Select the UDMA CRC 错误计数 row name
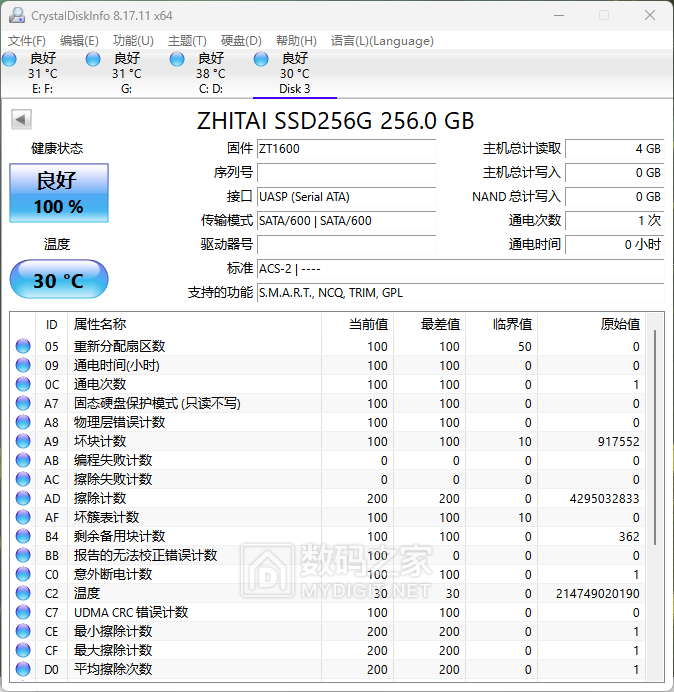The image size is (674, 692). [131, 613]
